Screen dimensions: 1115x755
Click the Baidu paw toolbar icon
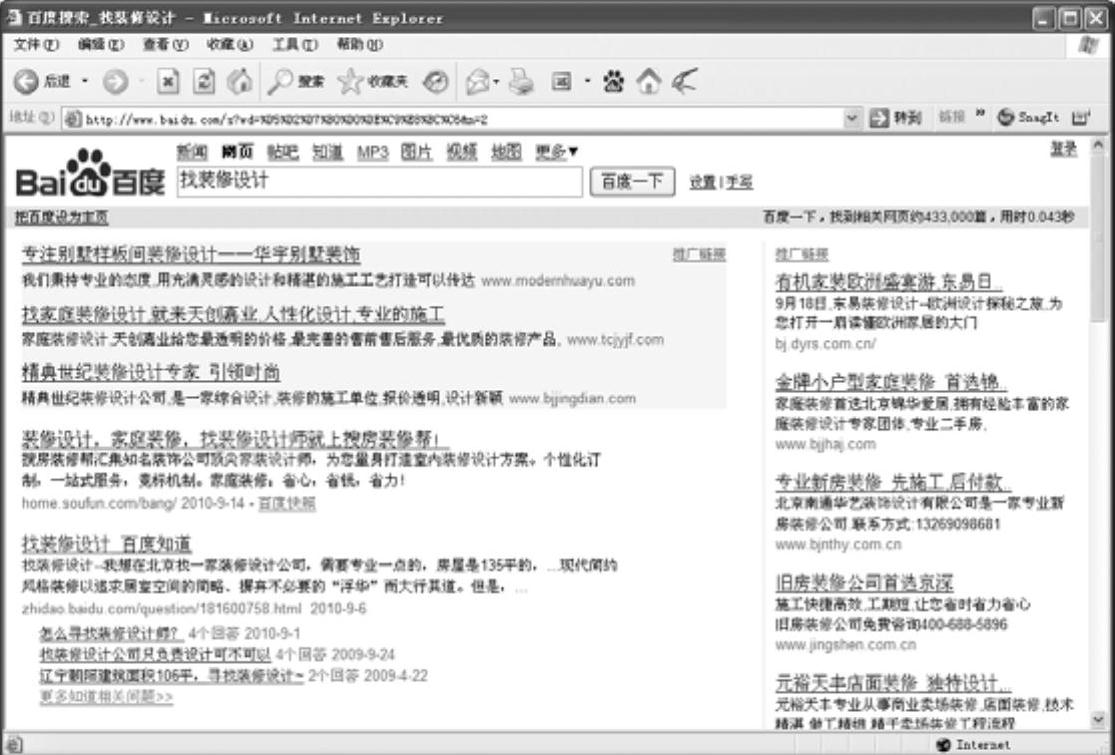coord(613,82)
